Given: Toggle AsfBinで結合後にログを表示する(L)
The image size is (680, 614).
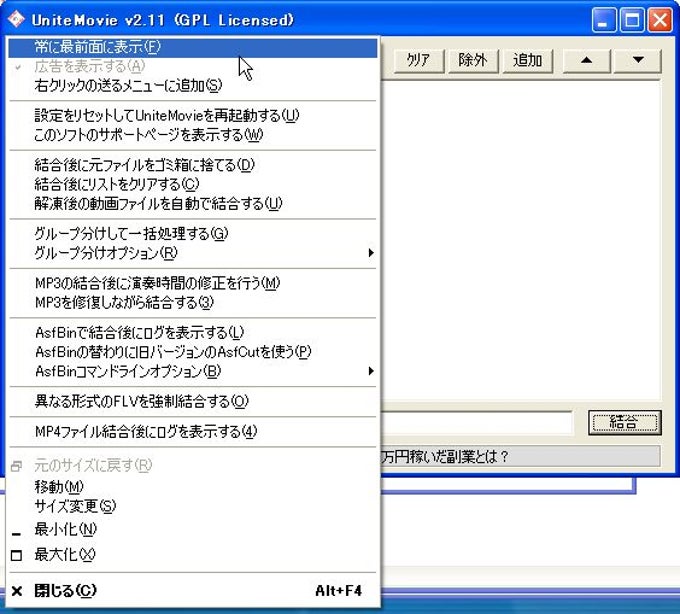Looking at the screenshot, I should (193, 333).
